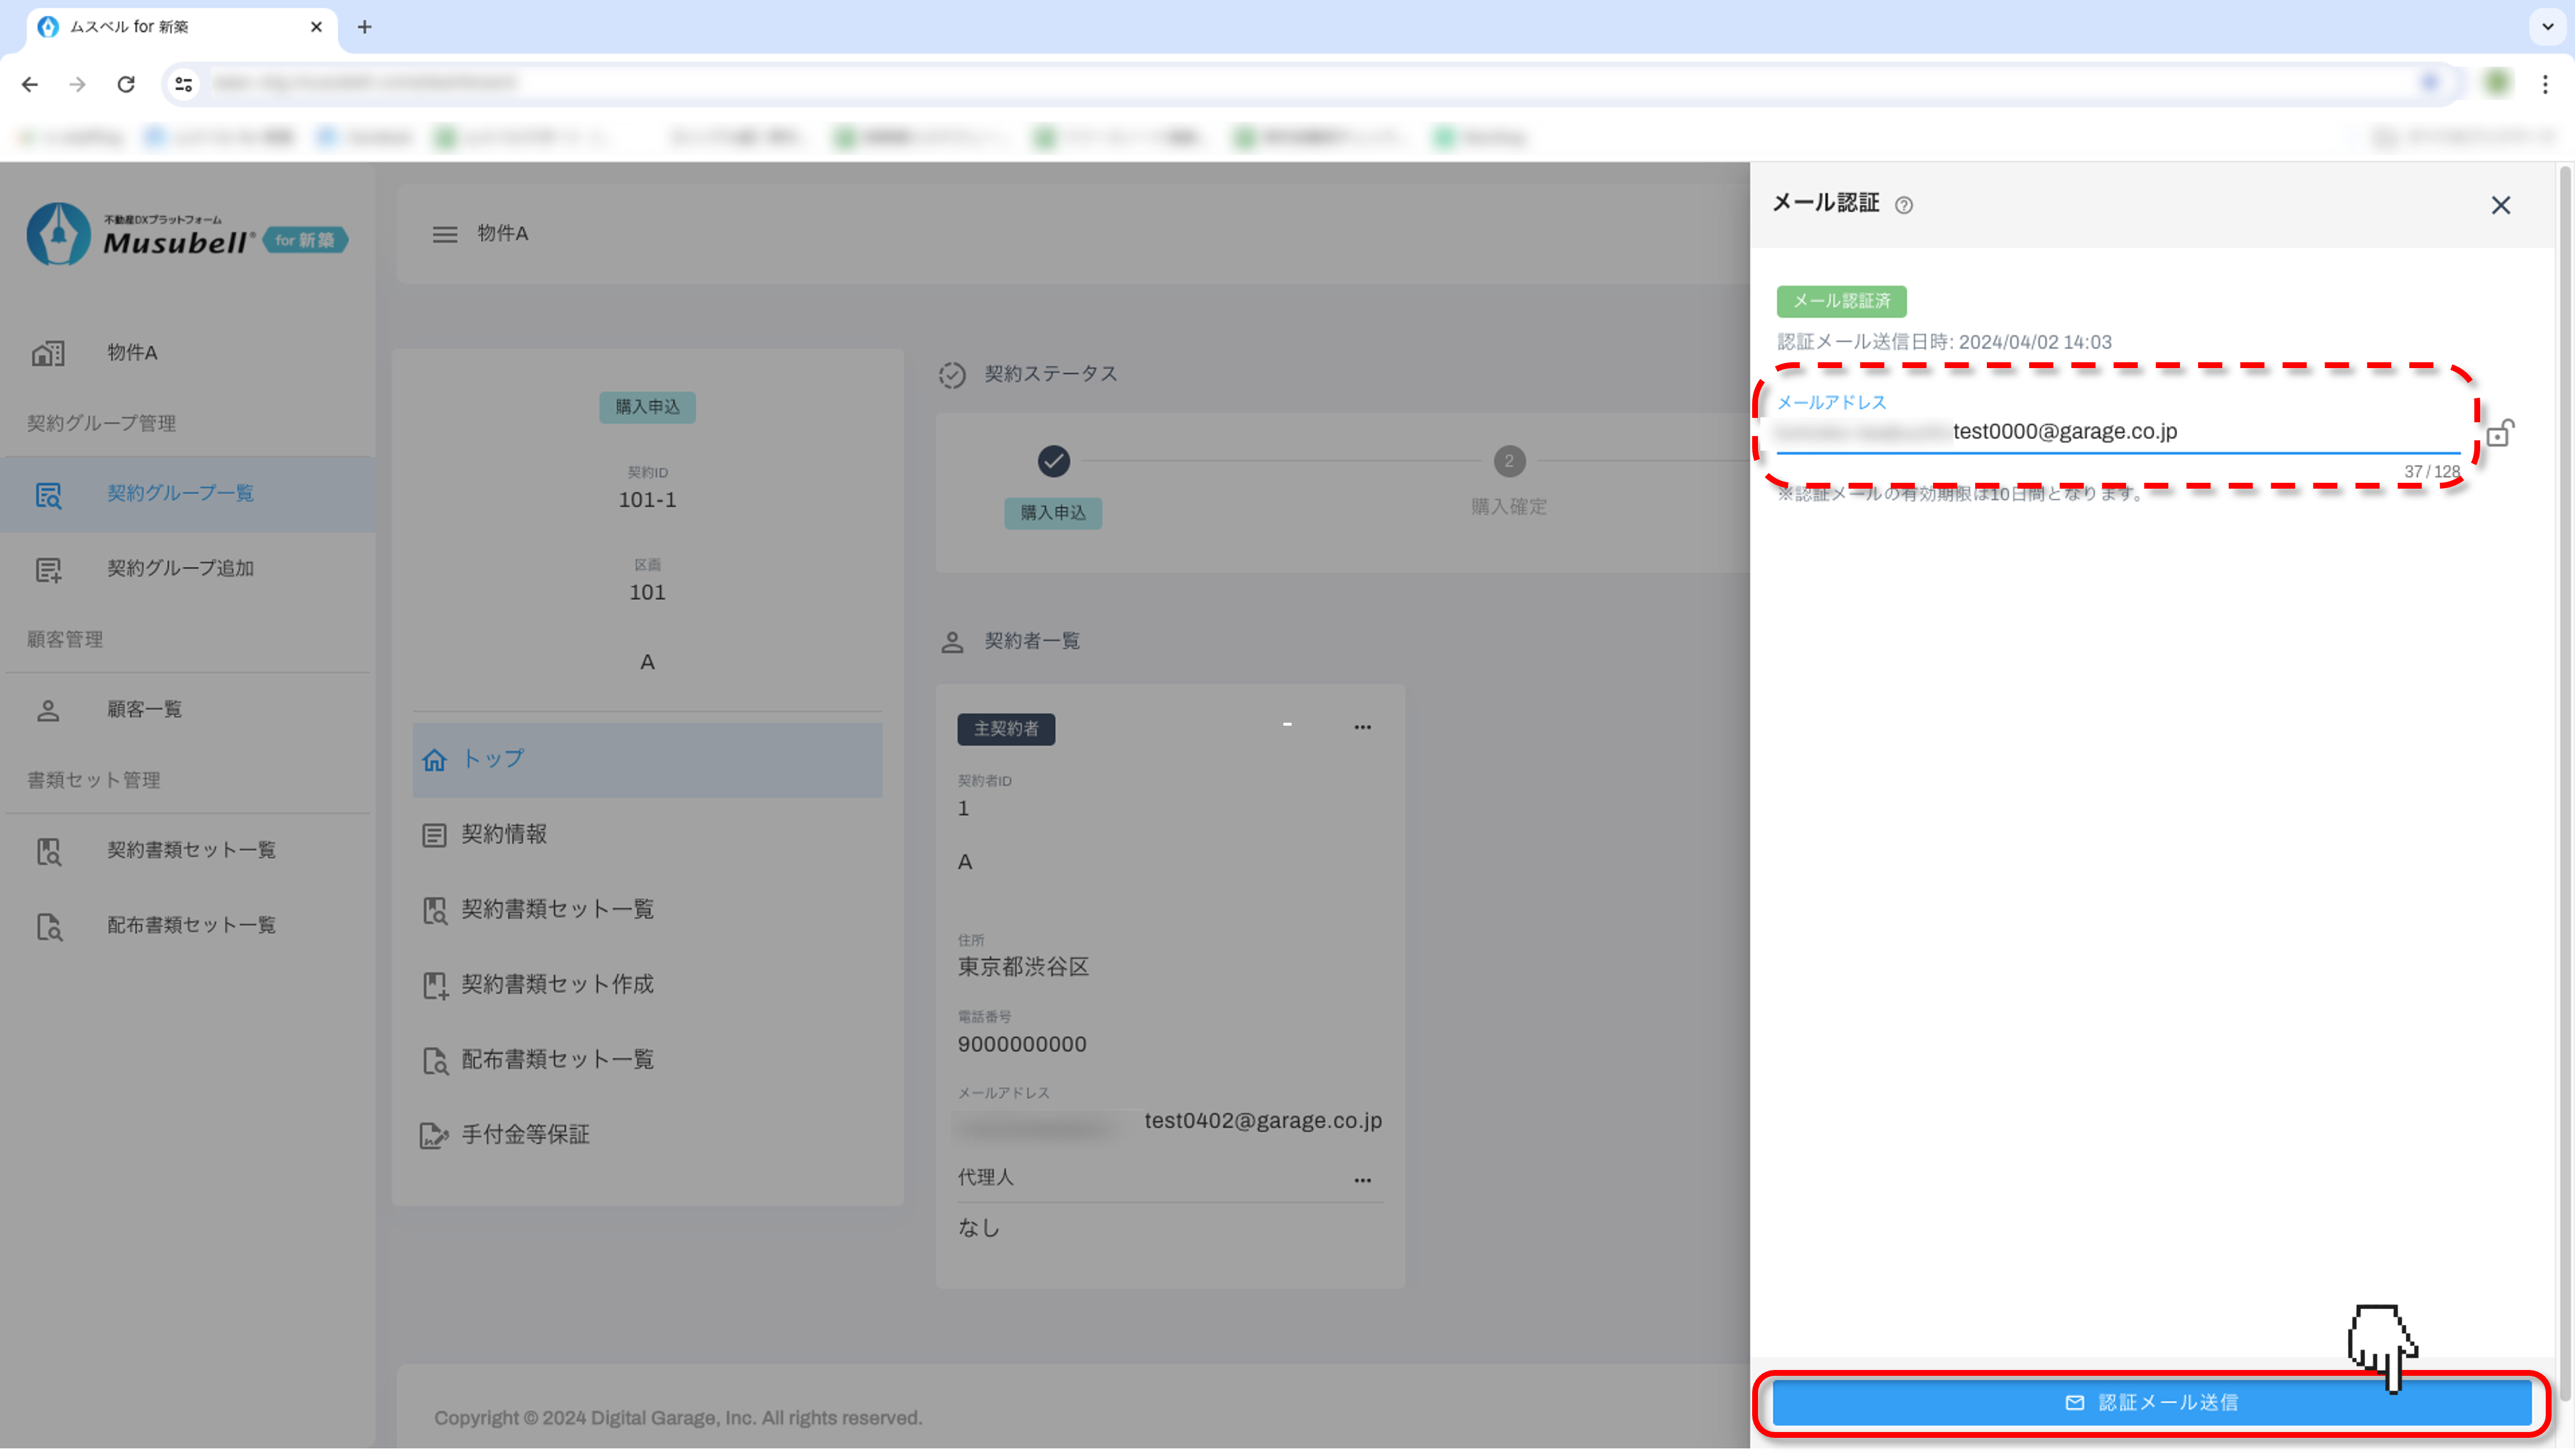Click the sidebar 契約書類セット一覧 icon
Screen dimensions: 2575x1456
[48, 851]
